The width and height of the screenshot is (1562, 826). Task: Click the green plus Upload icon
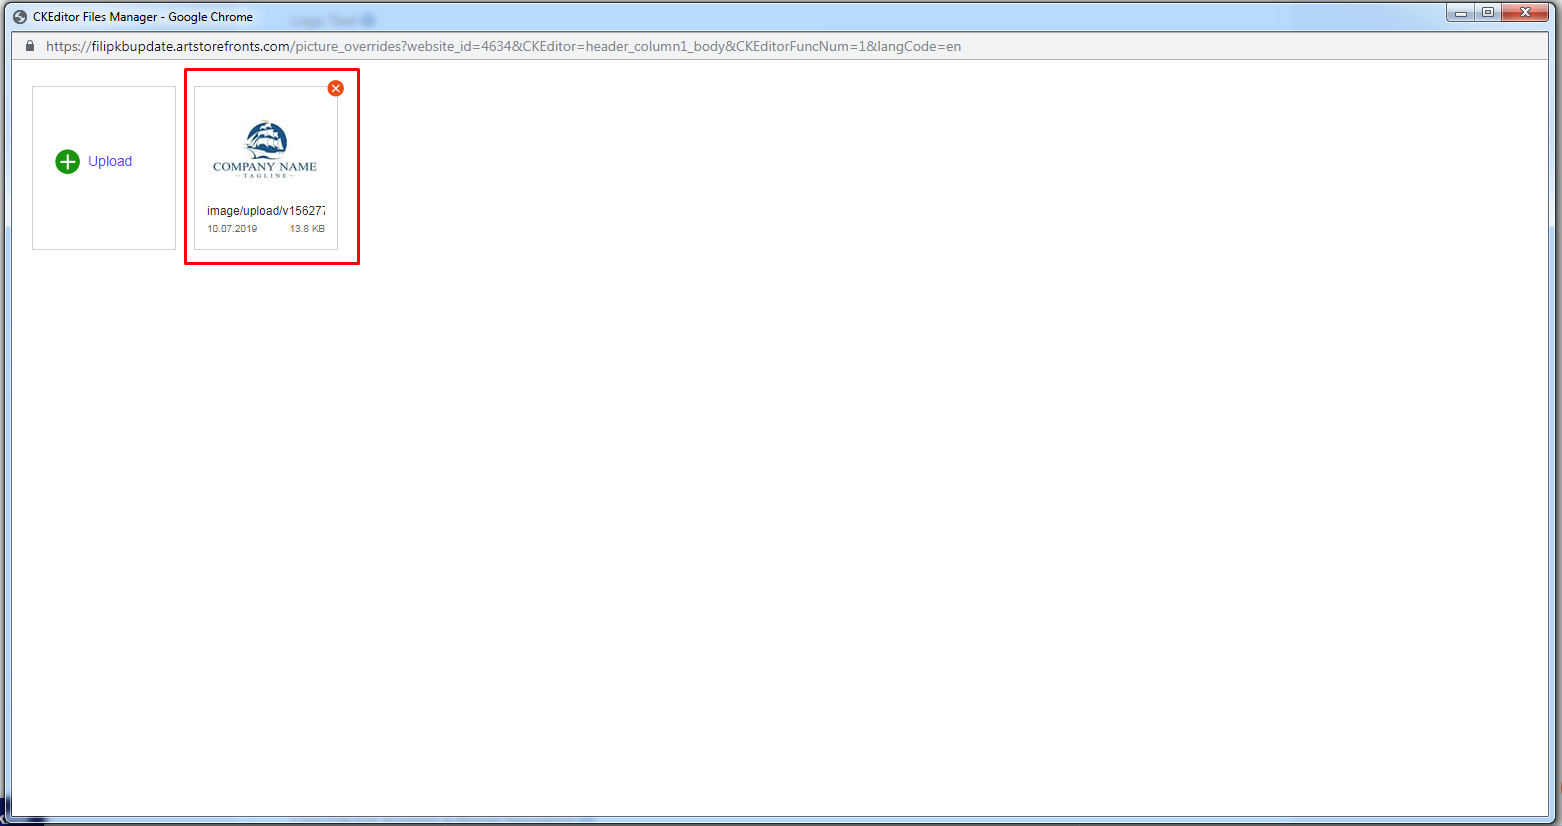(x=67, y=162)
